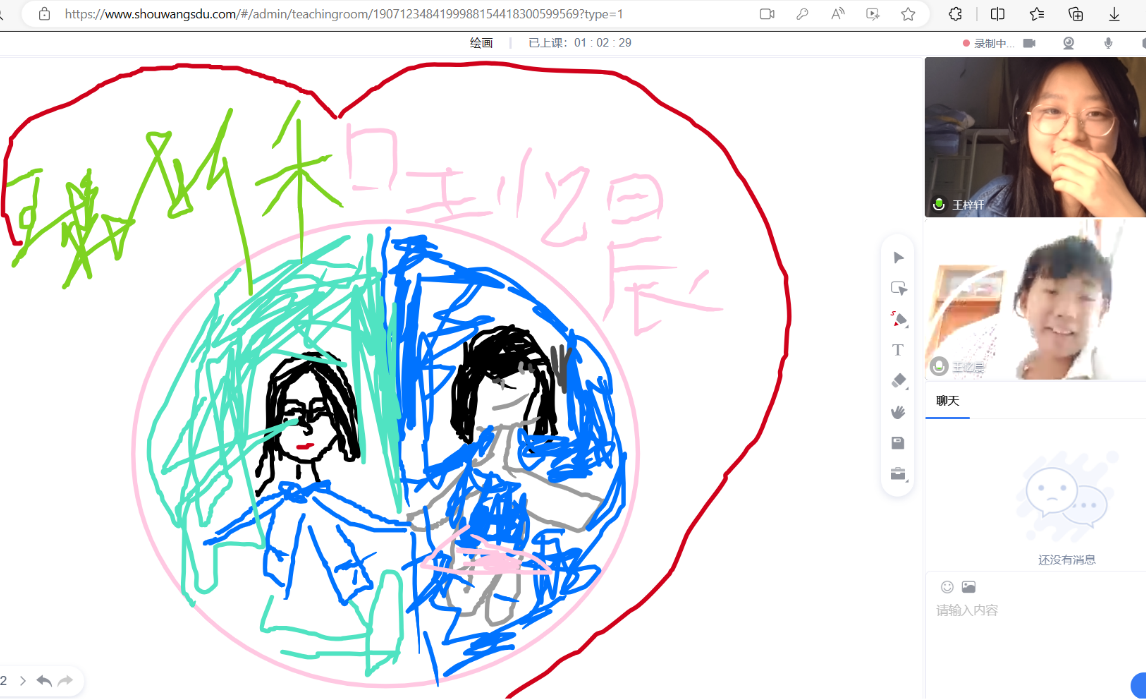Click the class elapsed timer 01:02:29
The height and width of the screenshot is (699, 1146).
(602, 43)
